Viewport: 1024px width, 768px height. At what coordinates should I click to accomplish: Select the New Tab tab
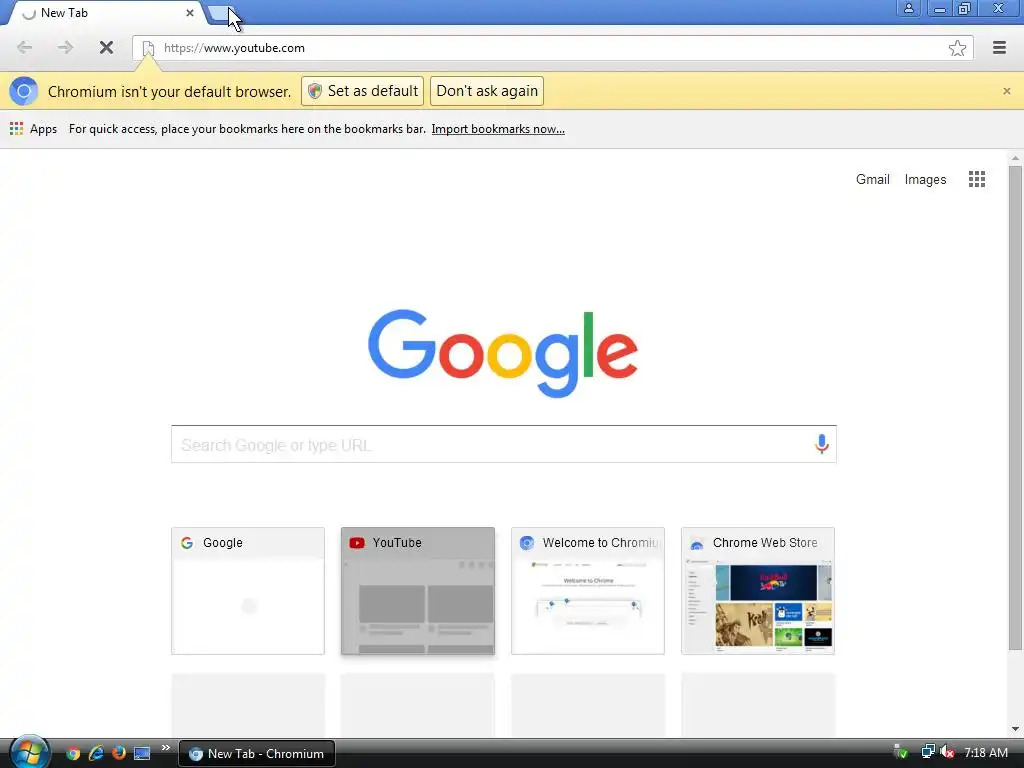click(108, 13)
